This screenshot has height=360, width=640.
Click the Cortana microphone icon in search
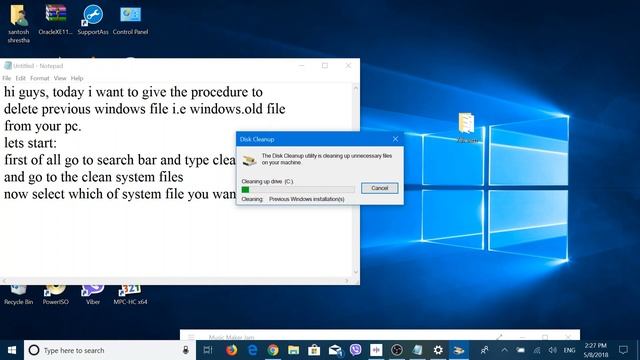[x=186, y=350]
